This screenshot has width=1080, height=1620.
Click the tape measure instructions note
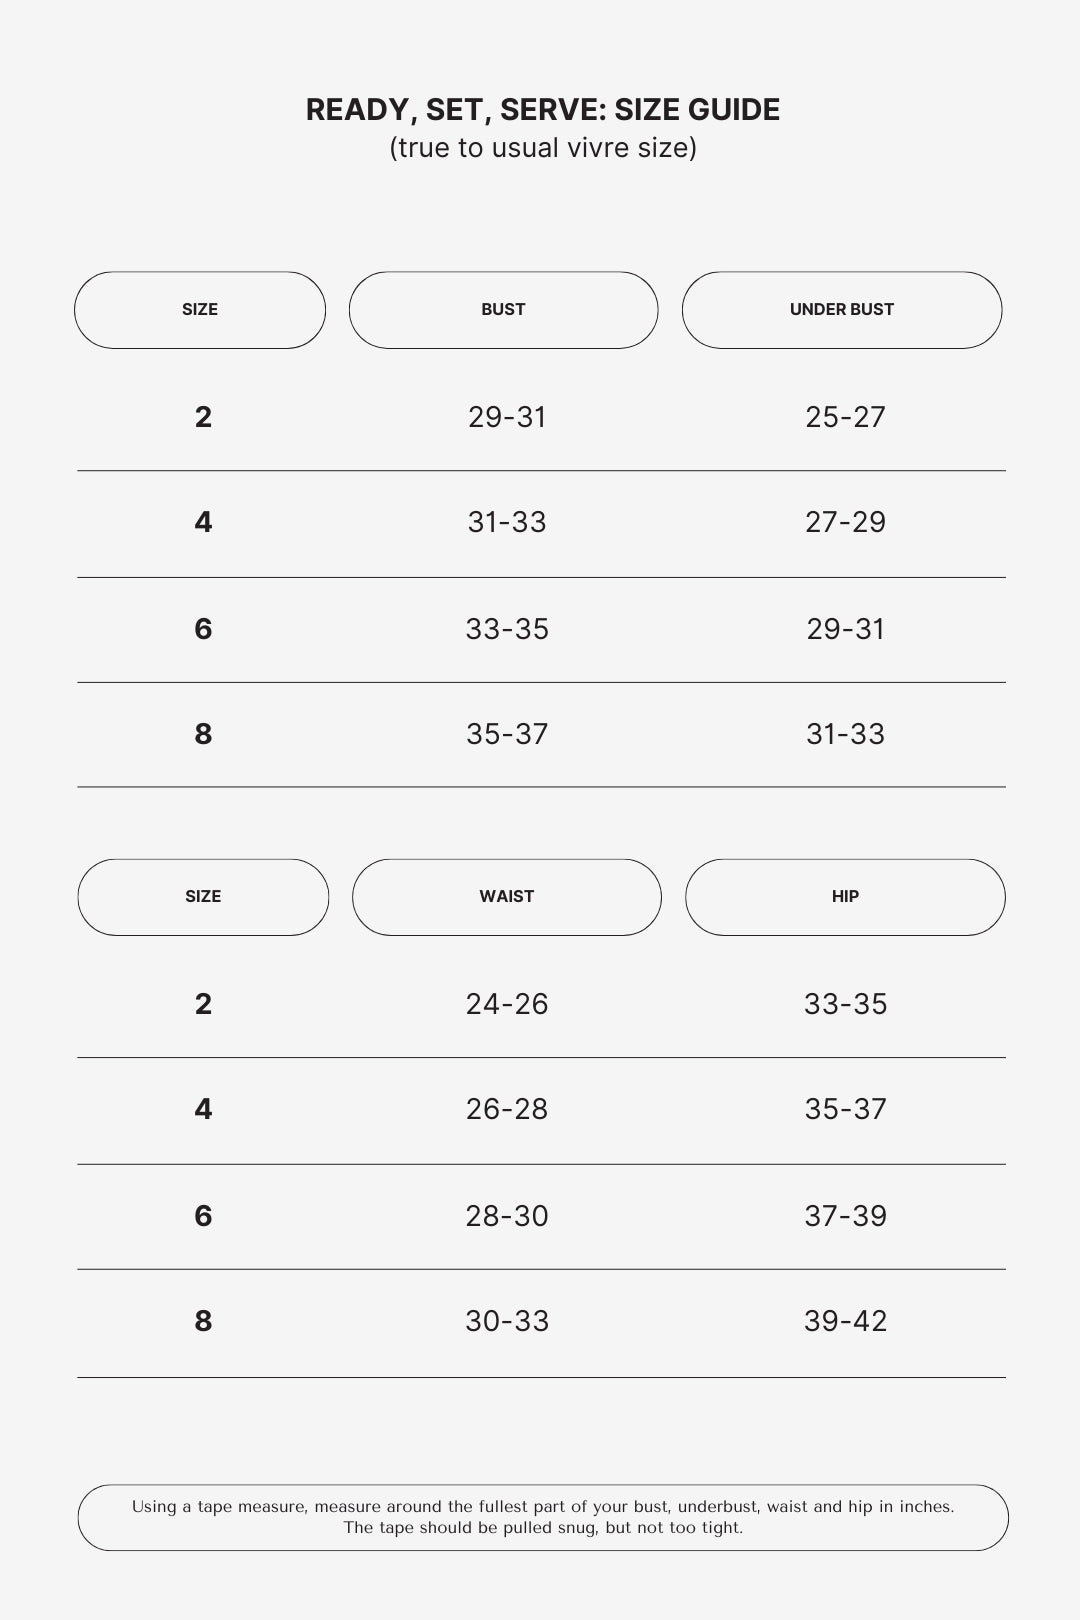(x=543, y=1517)
